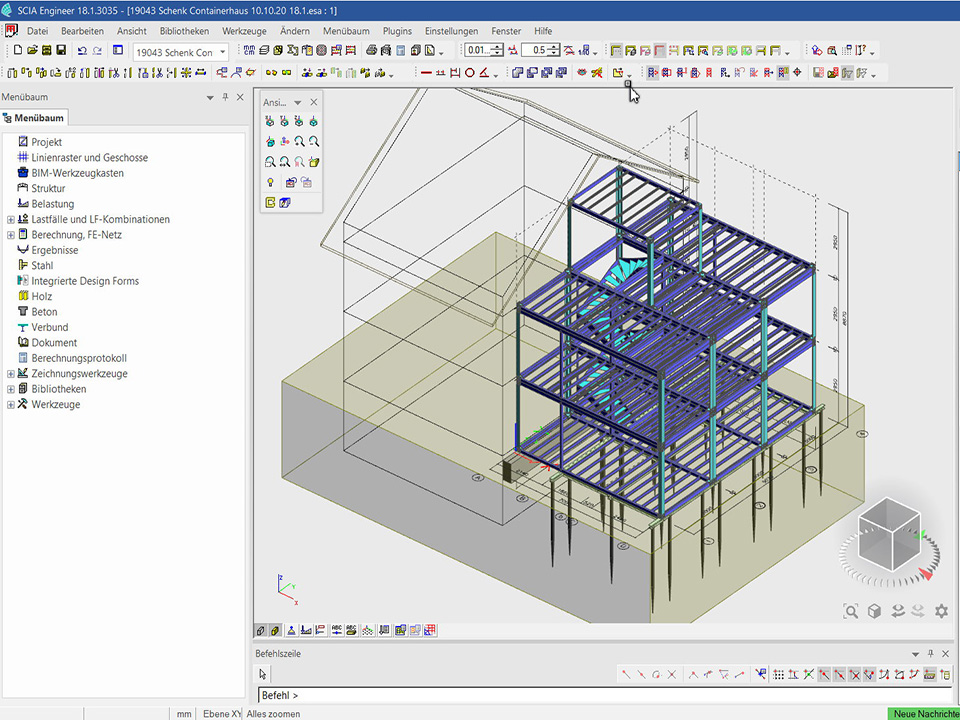Pin the Befehlszeile panel with pushpin
960x720 pixels.
930,653
